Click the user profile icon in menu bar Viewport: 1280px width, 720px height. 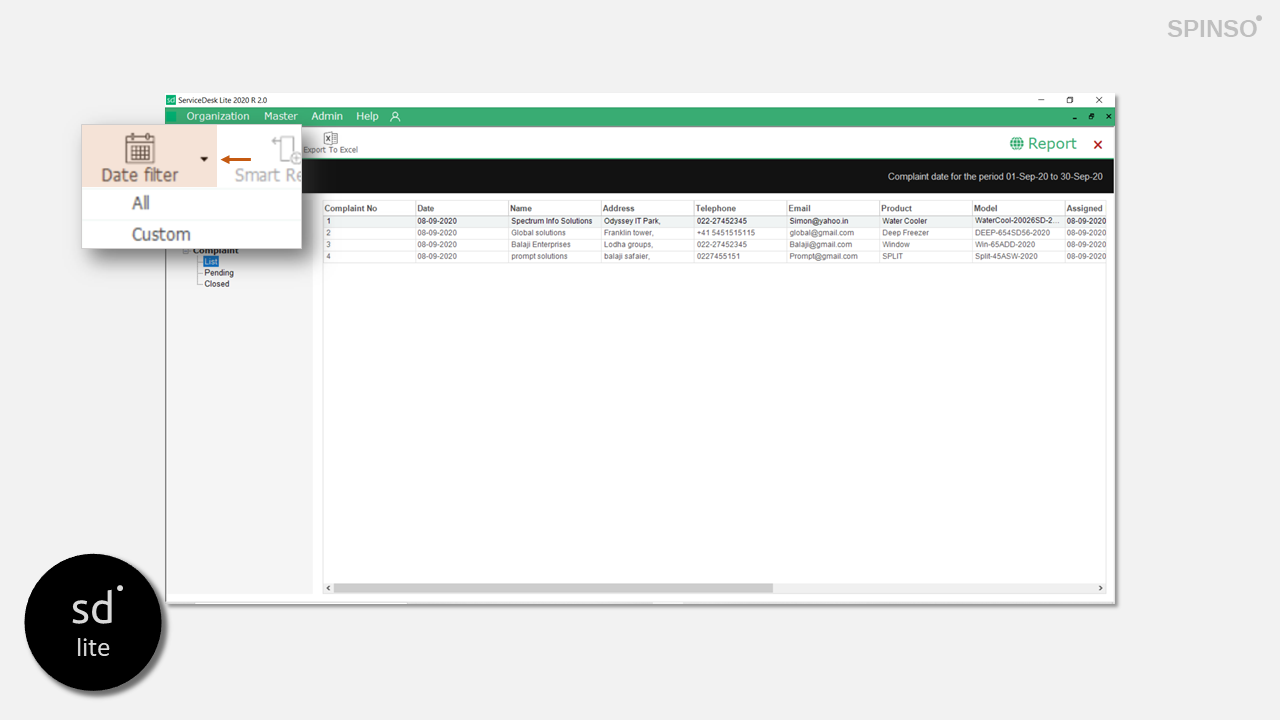(x=395, y=117)
